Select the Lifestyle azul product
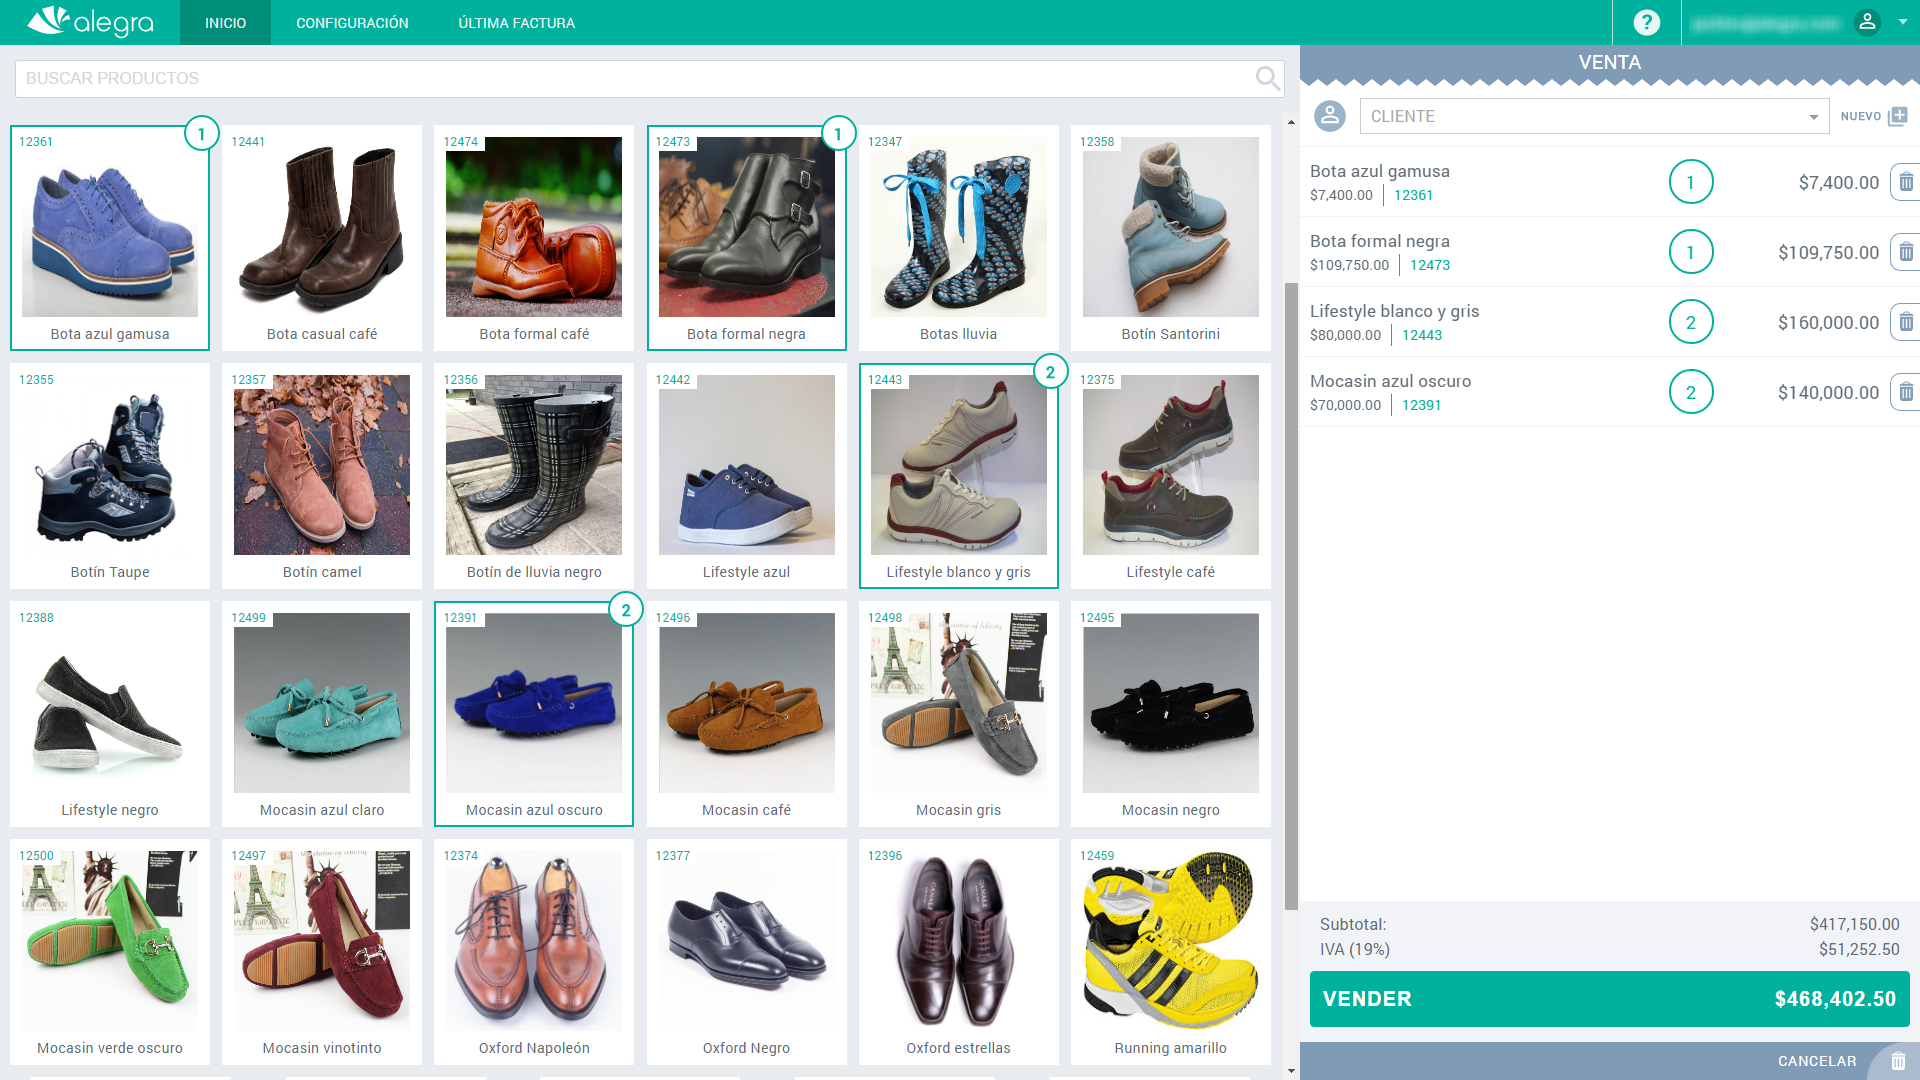Viewport: 1920px width, 1080px height. pos(746,476)
